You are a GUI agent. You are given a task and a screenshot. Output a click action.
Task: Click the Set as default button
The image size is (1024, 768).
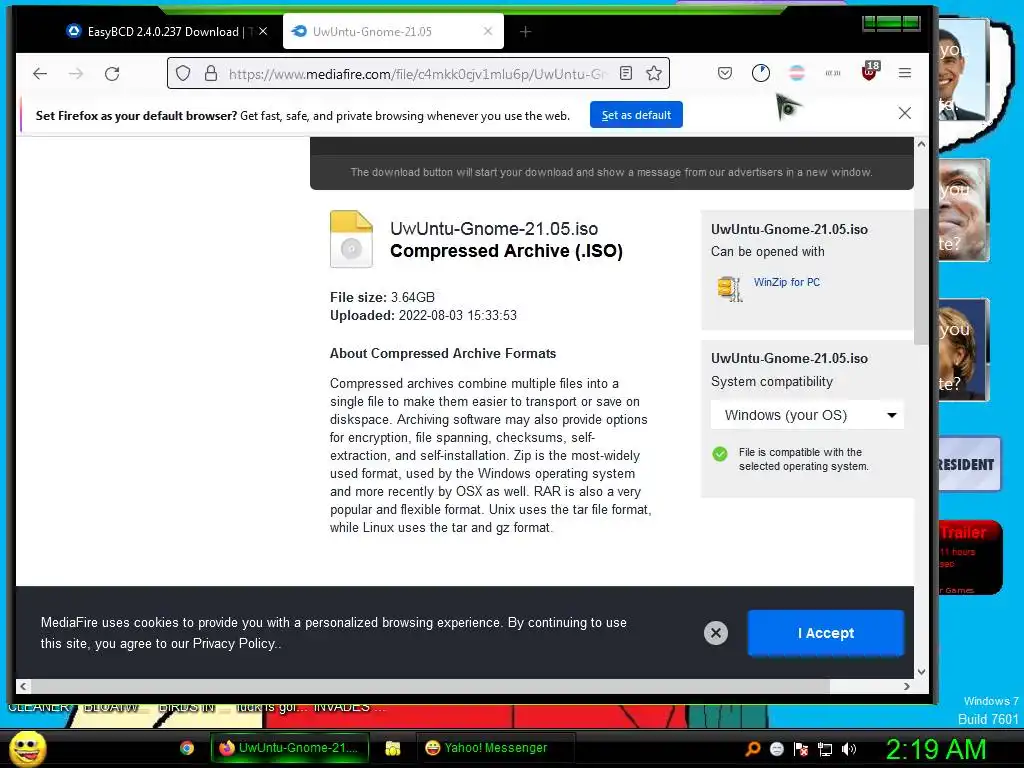pos(636,115)
